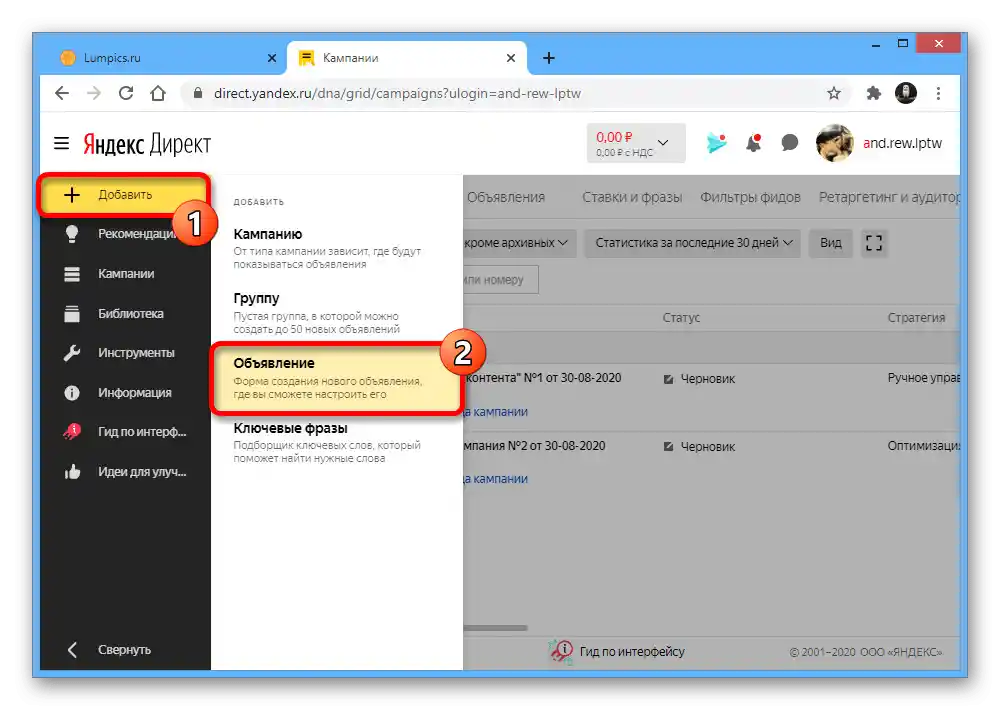
Task: Click the Вид button
Action: click(x=830, y=243)
